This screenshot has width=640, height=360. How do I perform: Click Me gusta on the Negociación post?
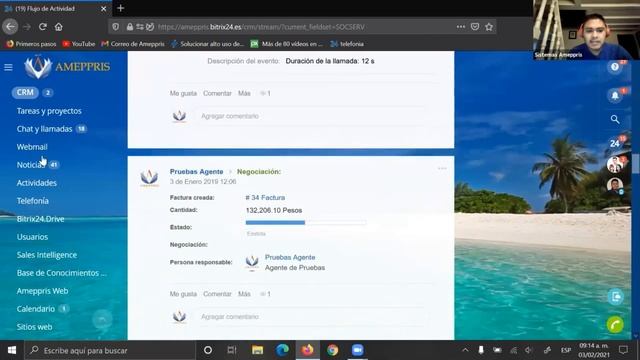click(183, 294)
